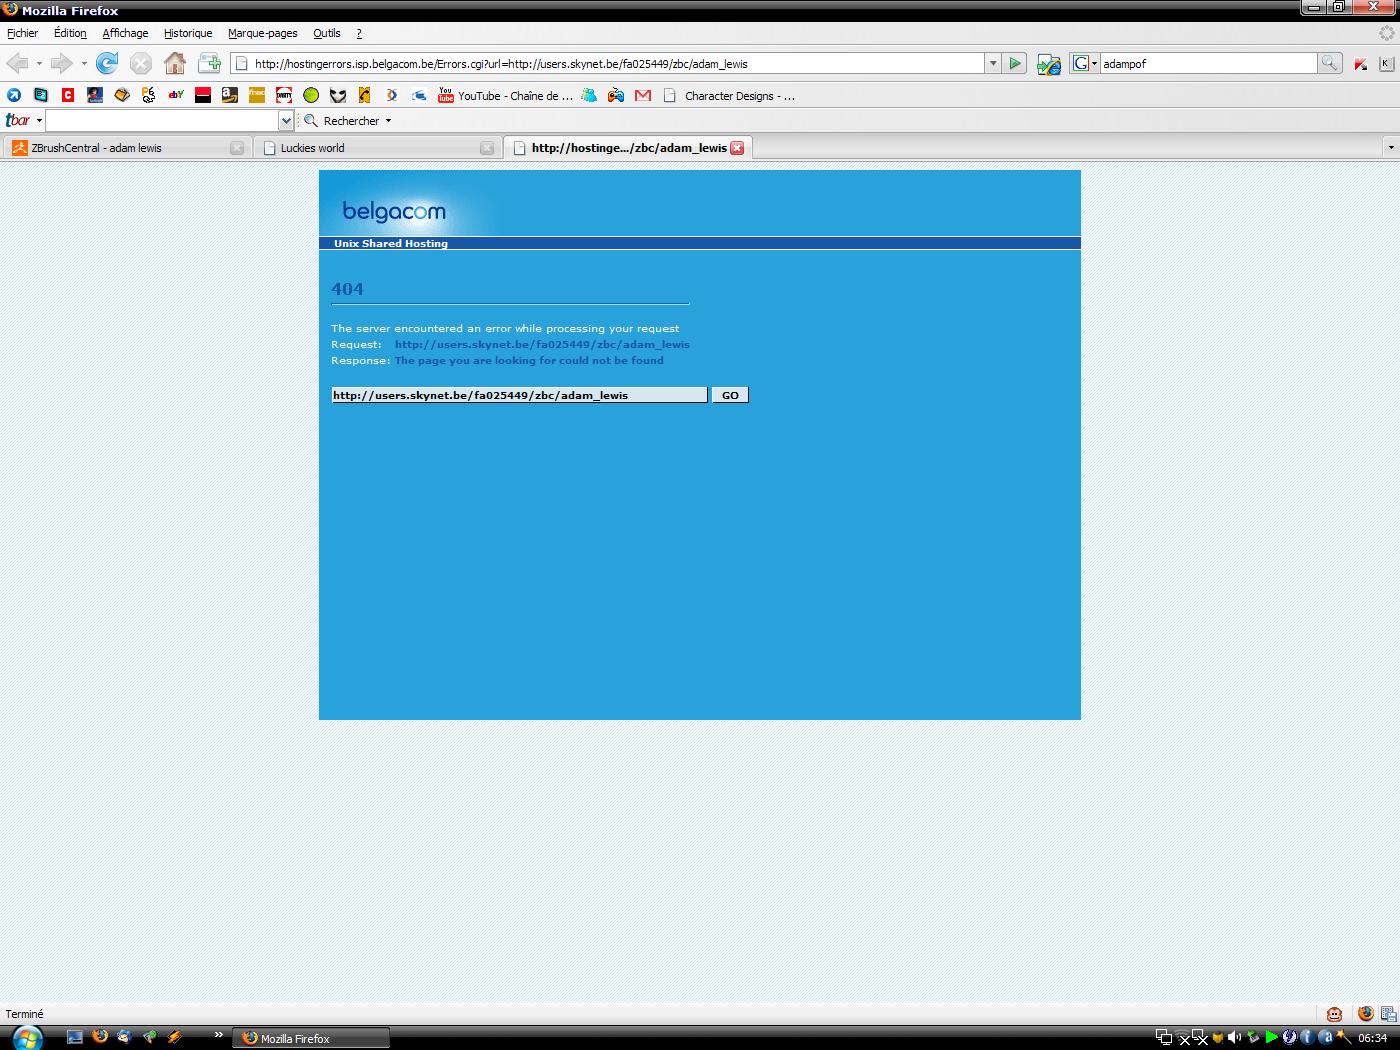Follow the users.skynet.be request link

(x=542, y=344)
